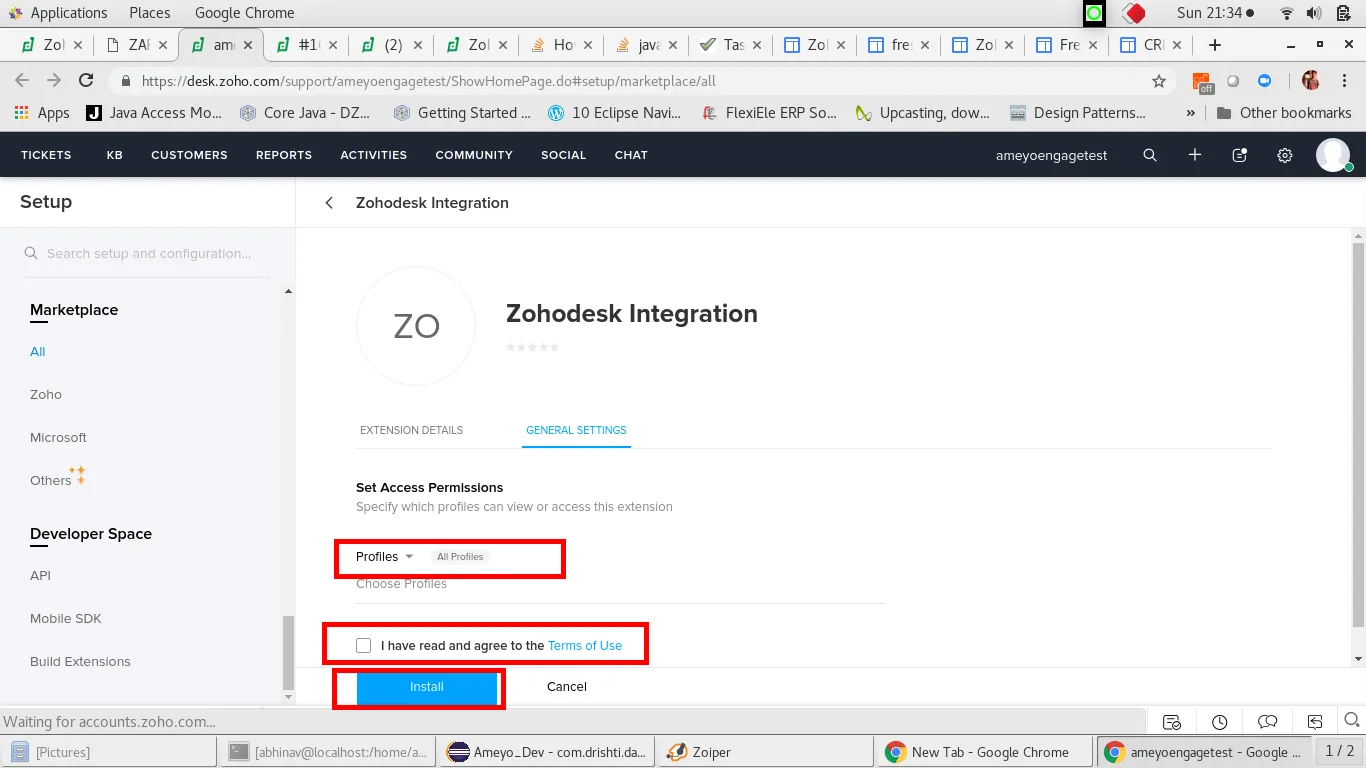Click the Wi-Fi icon in top panel
1366x768 pixels.
(x=1287, y=13)
